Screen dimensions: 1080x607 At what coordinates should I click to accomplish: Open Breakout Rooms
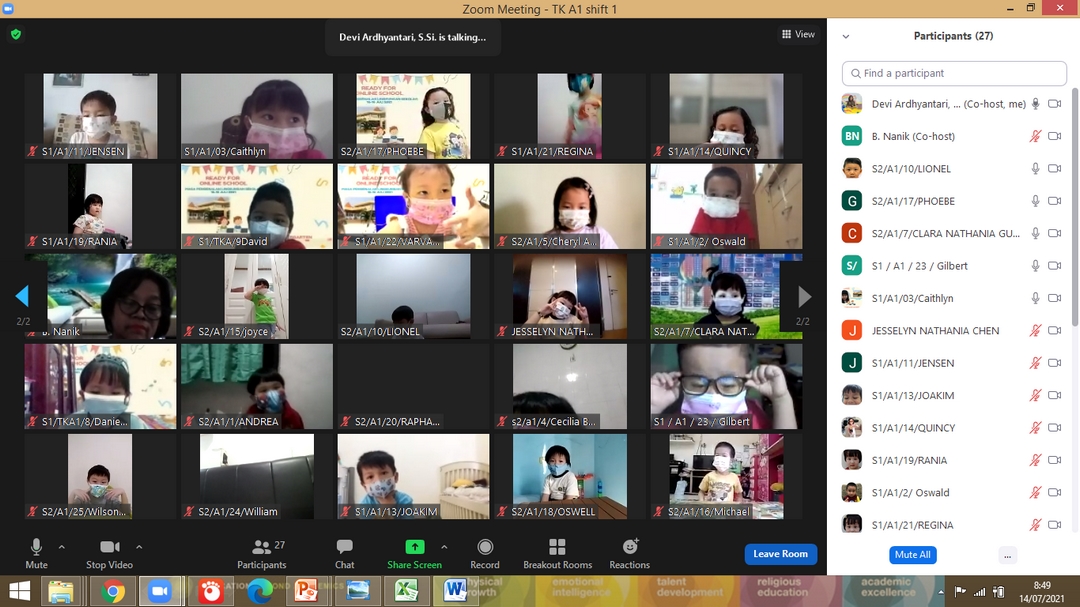pos(557,547)
